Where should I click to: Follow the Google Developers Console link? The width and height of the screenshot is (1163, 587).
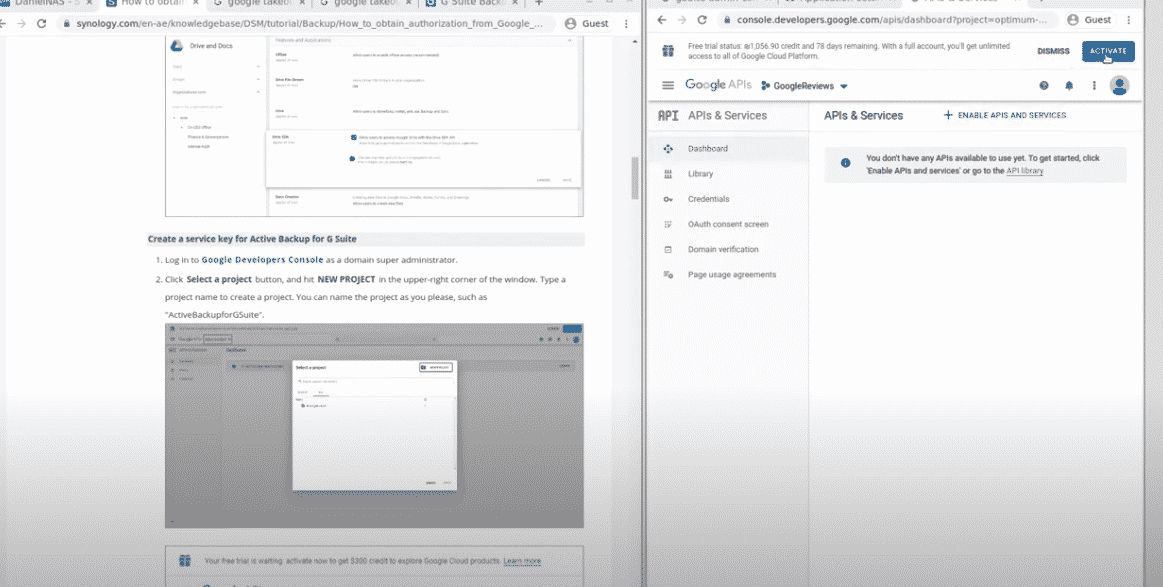click(x=262, y=260)
